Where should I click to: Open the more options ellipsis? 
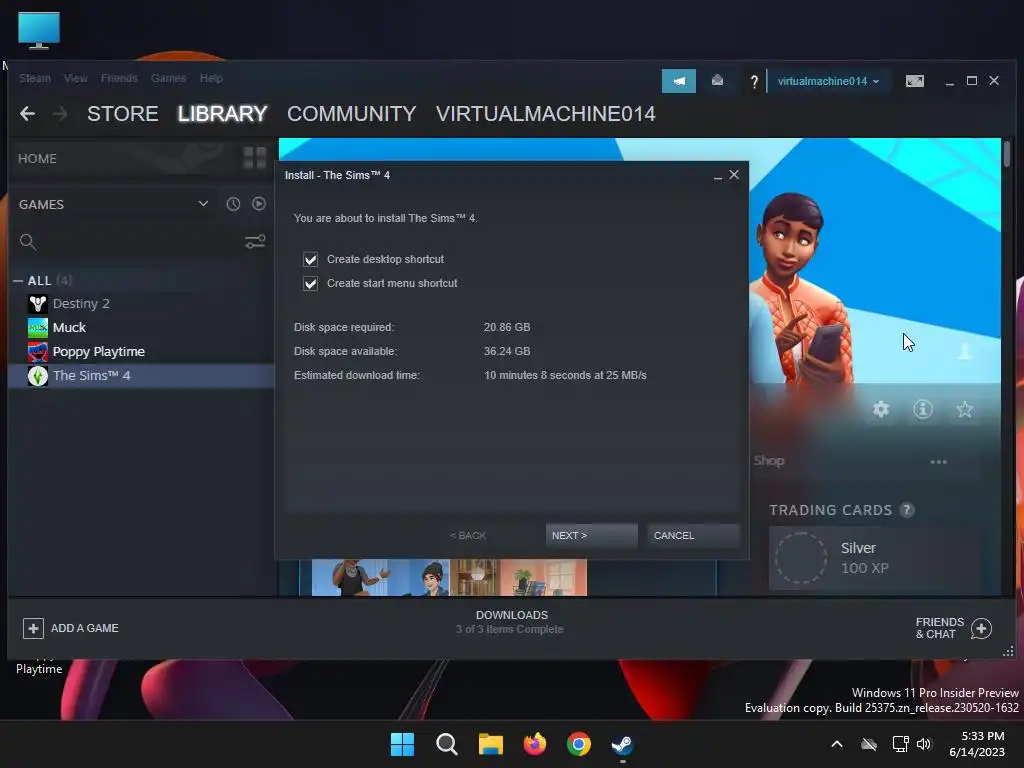coord(938,462)
